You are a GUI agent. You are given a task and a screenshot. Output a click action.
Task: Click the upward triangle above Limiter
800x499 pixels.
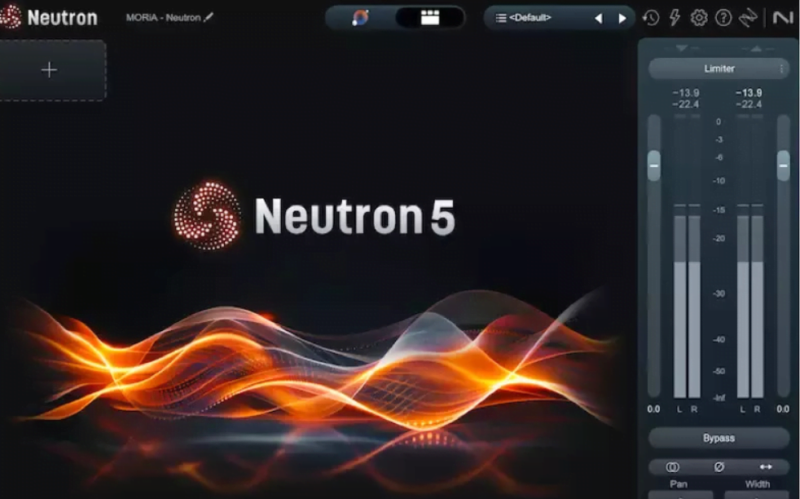(756, 48)
